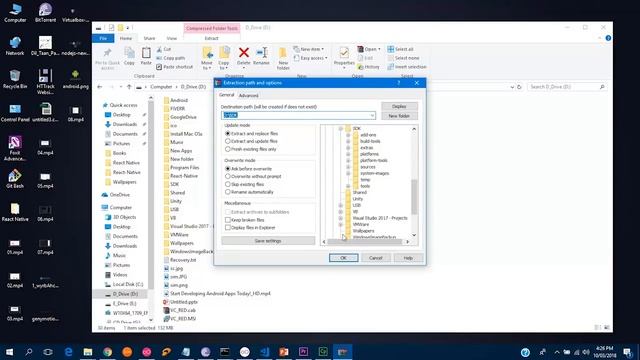Image resolution: width=640 pixels, height=360 pixels.
Task: Select the android.png desktop icon
Action: coord(76,79)
